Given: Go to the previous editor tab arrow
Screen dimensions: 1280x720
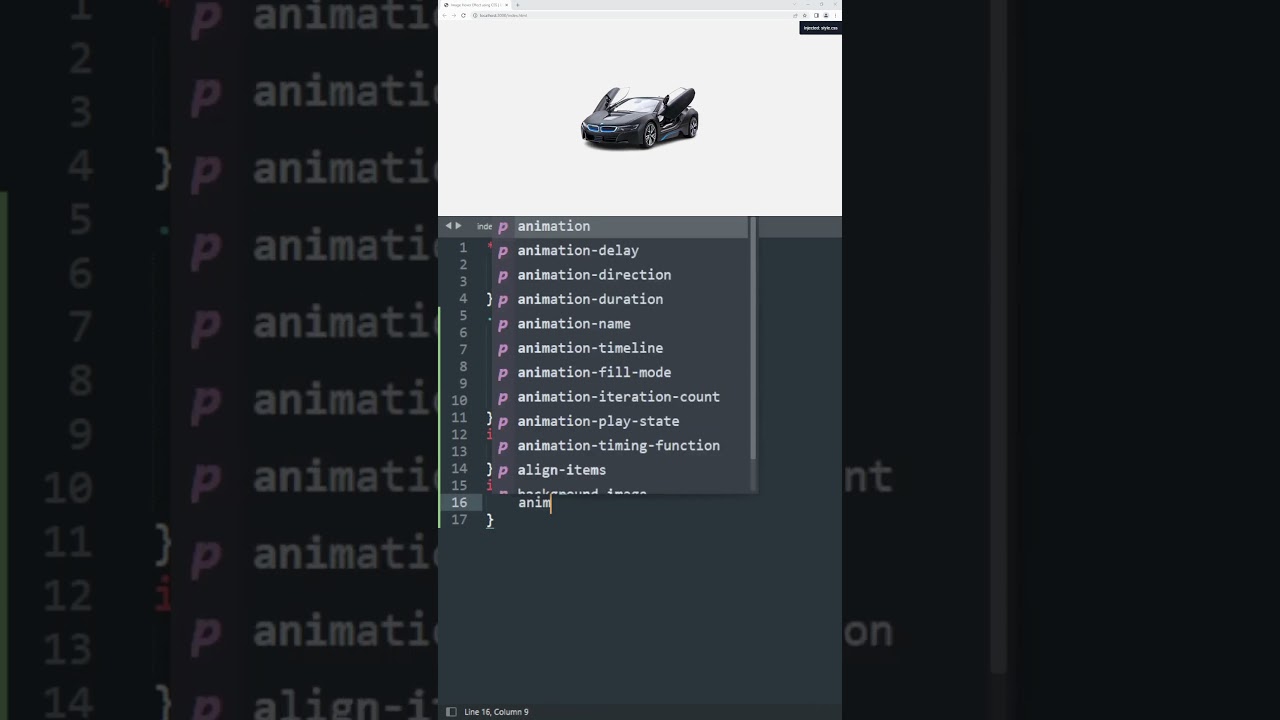Looking at the screenshot, I should tap(448, 226).
